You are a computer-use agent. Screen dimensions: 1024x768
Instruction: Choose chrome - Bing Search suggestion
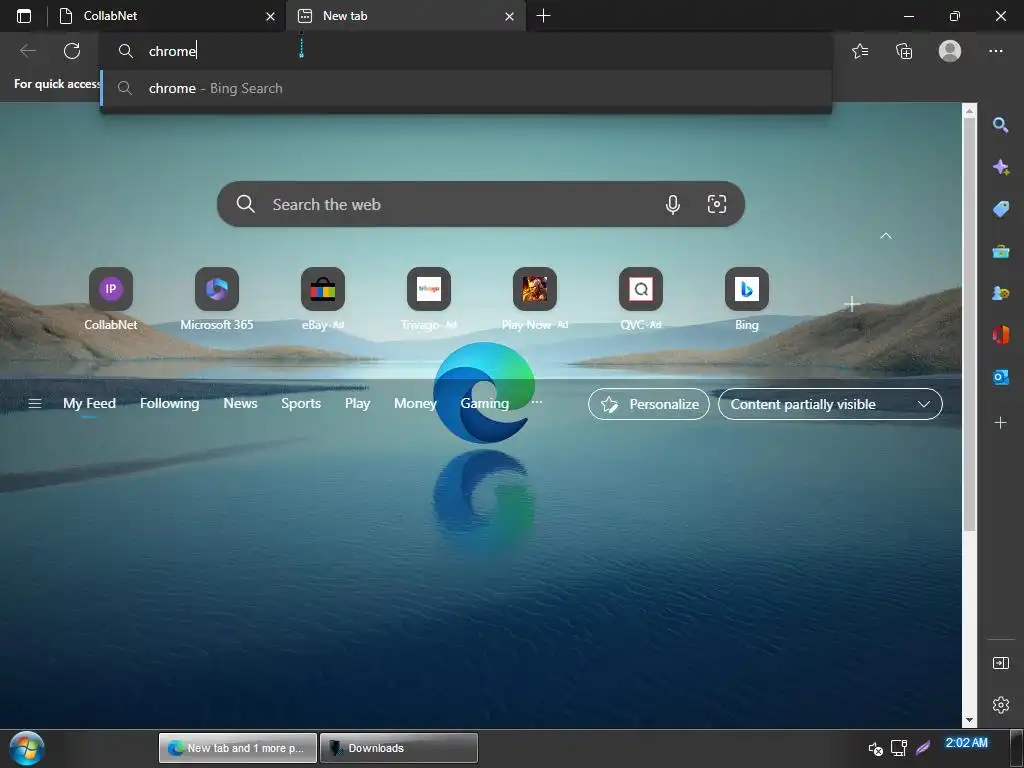[466, 88]
